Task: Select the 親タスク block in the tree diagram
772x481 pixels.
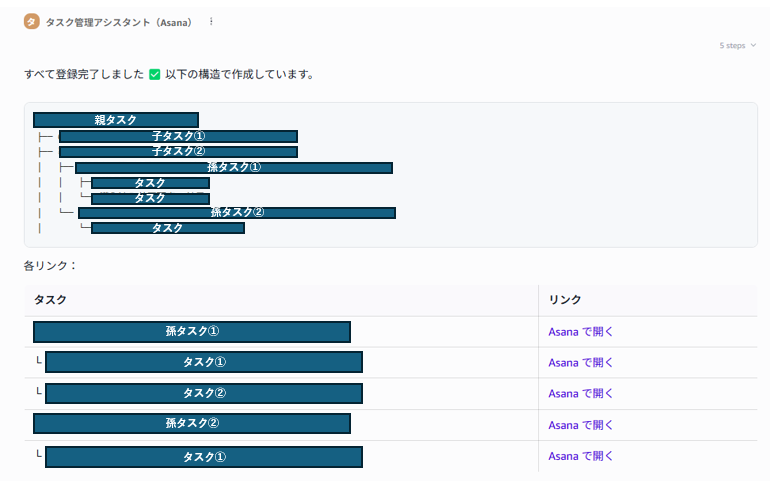Action: click(116, 120)
